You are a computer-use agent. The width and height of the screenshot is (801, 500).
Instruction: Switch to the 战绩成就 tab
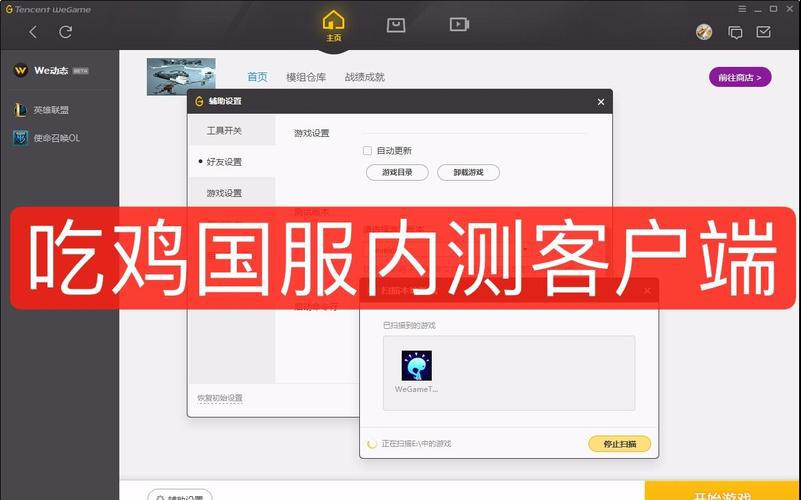(x=365, y=77)
